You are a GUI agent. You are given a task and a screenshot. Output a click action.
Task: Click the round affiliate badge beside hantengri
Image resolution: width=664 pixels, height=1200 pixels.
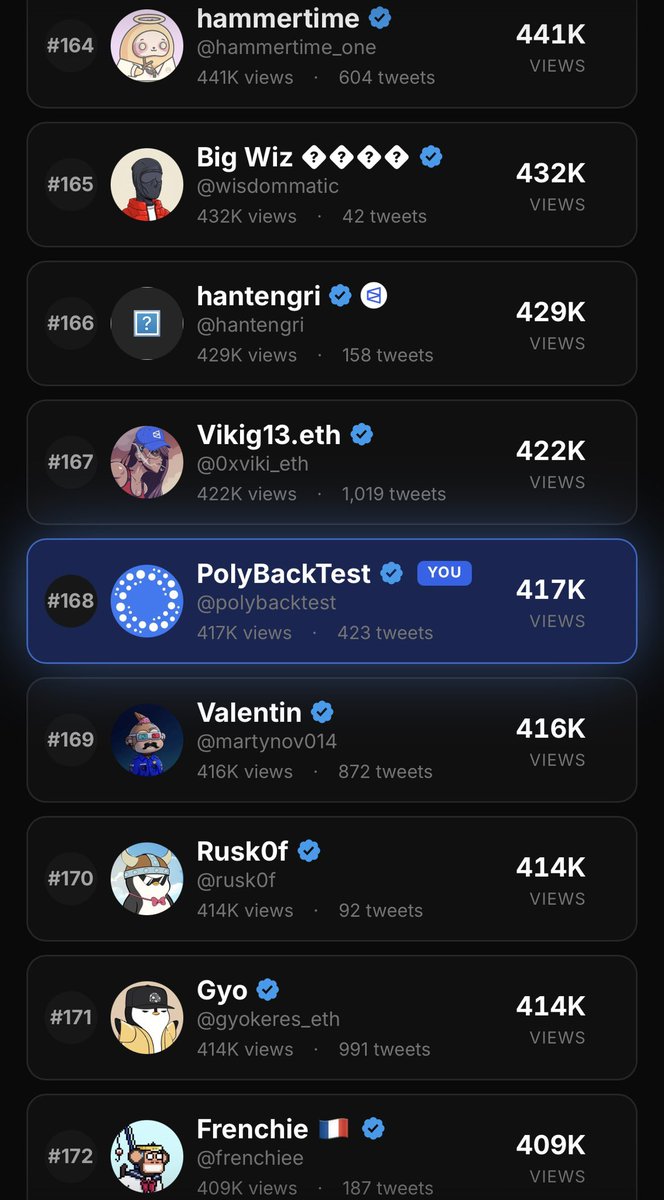point(374,296)
